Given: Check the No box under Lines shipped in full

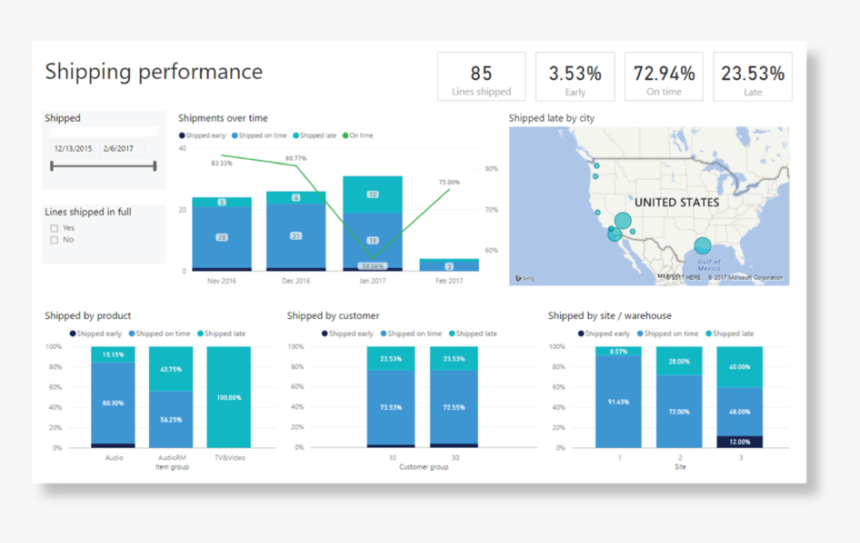Looking at the screenshot, I should 54,240.
